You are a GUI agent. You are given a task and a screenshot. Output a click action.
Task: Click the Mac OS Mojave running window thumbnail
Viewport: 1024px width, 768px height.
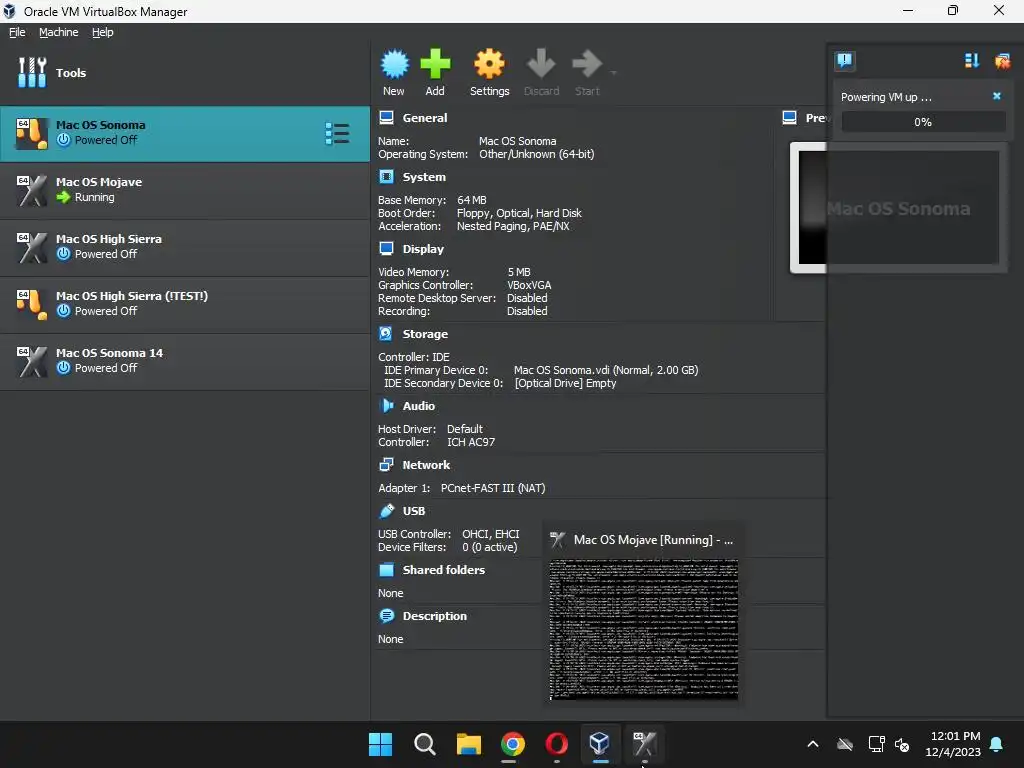click(644, 629)
